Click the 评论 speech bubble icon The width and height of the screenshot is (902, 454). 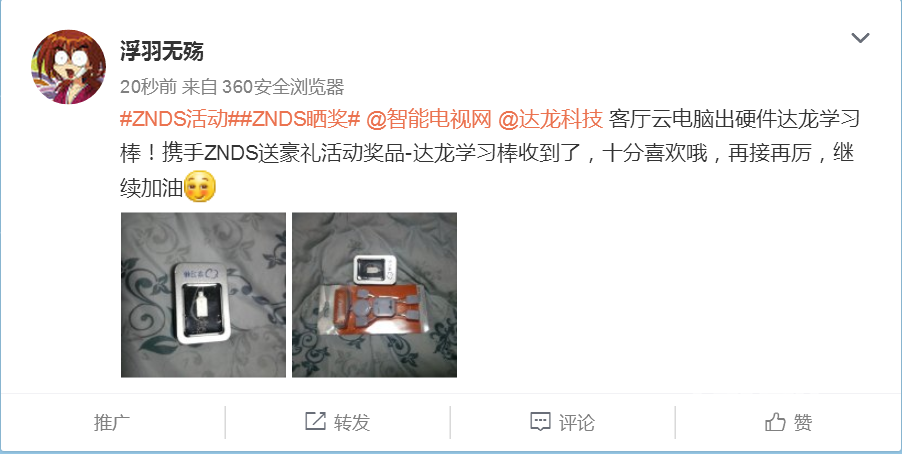(540, 422)
